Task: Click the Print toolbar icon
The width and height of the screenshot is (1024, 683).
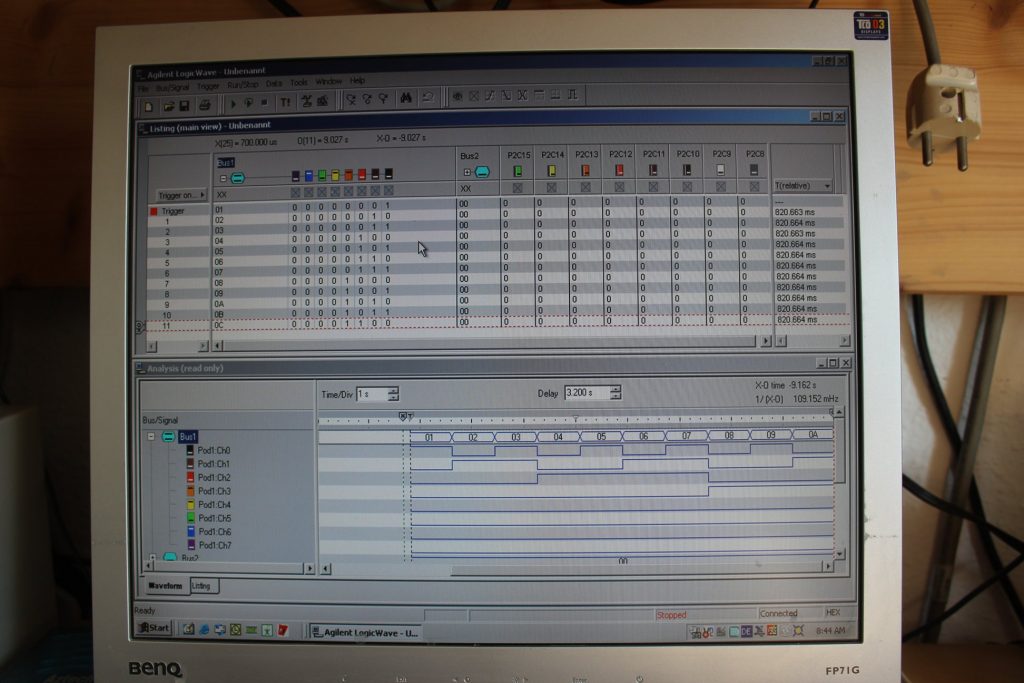Action: [x=205, y=103]
